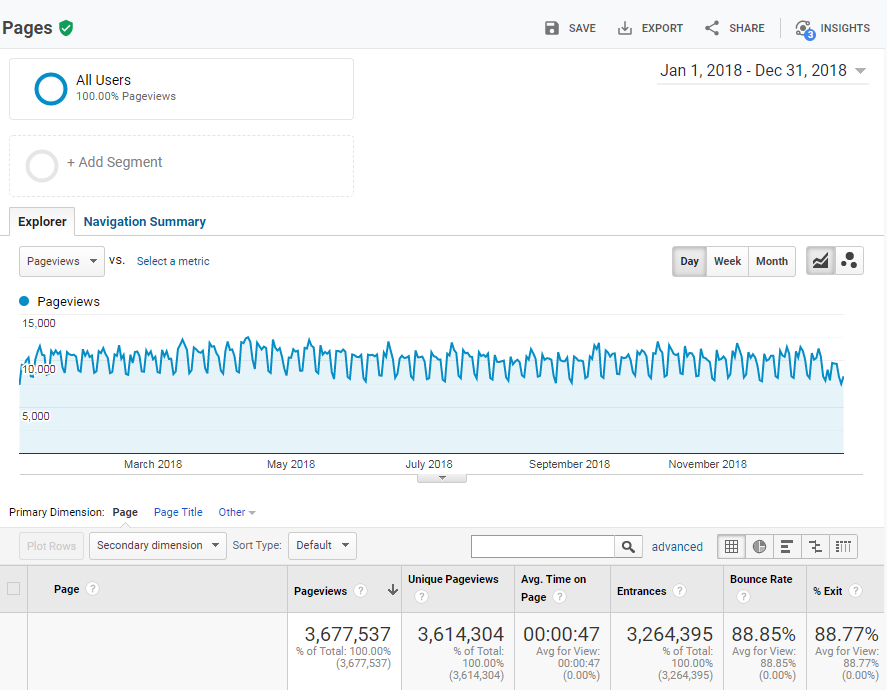
Task: Expand the Other primary dimension menu
Action: point(237,512)
